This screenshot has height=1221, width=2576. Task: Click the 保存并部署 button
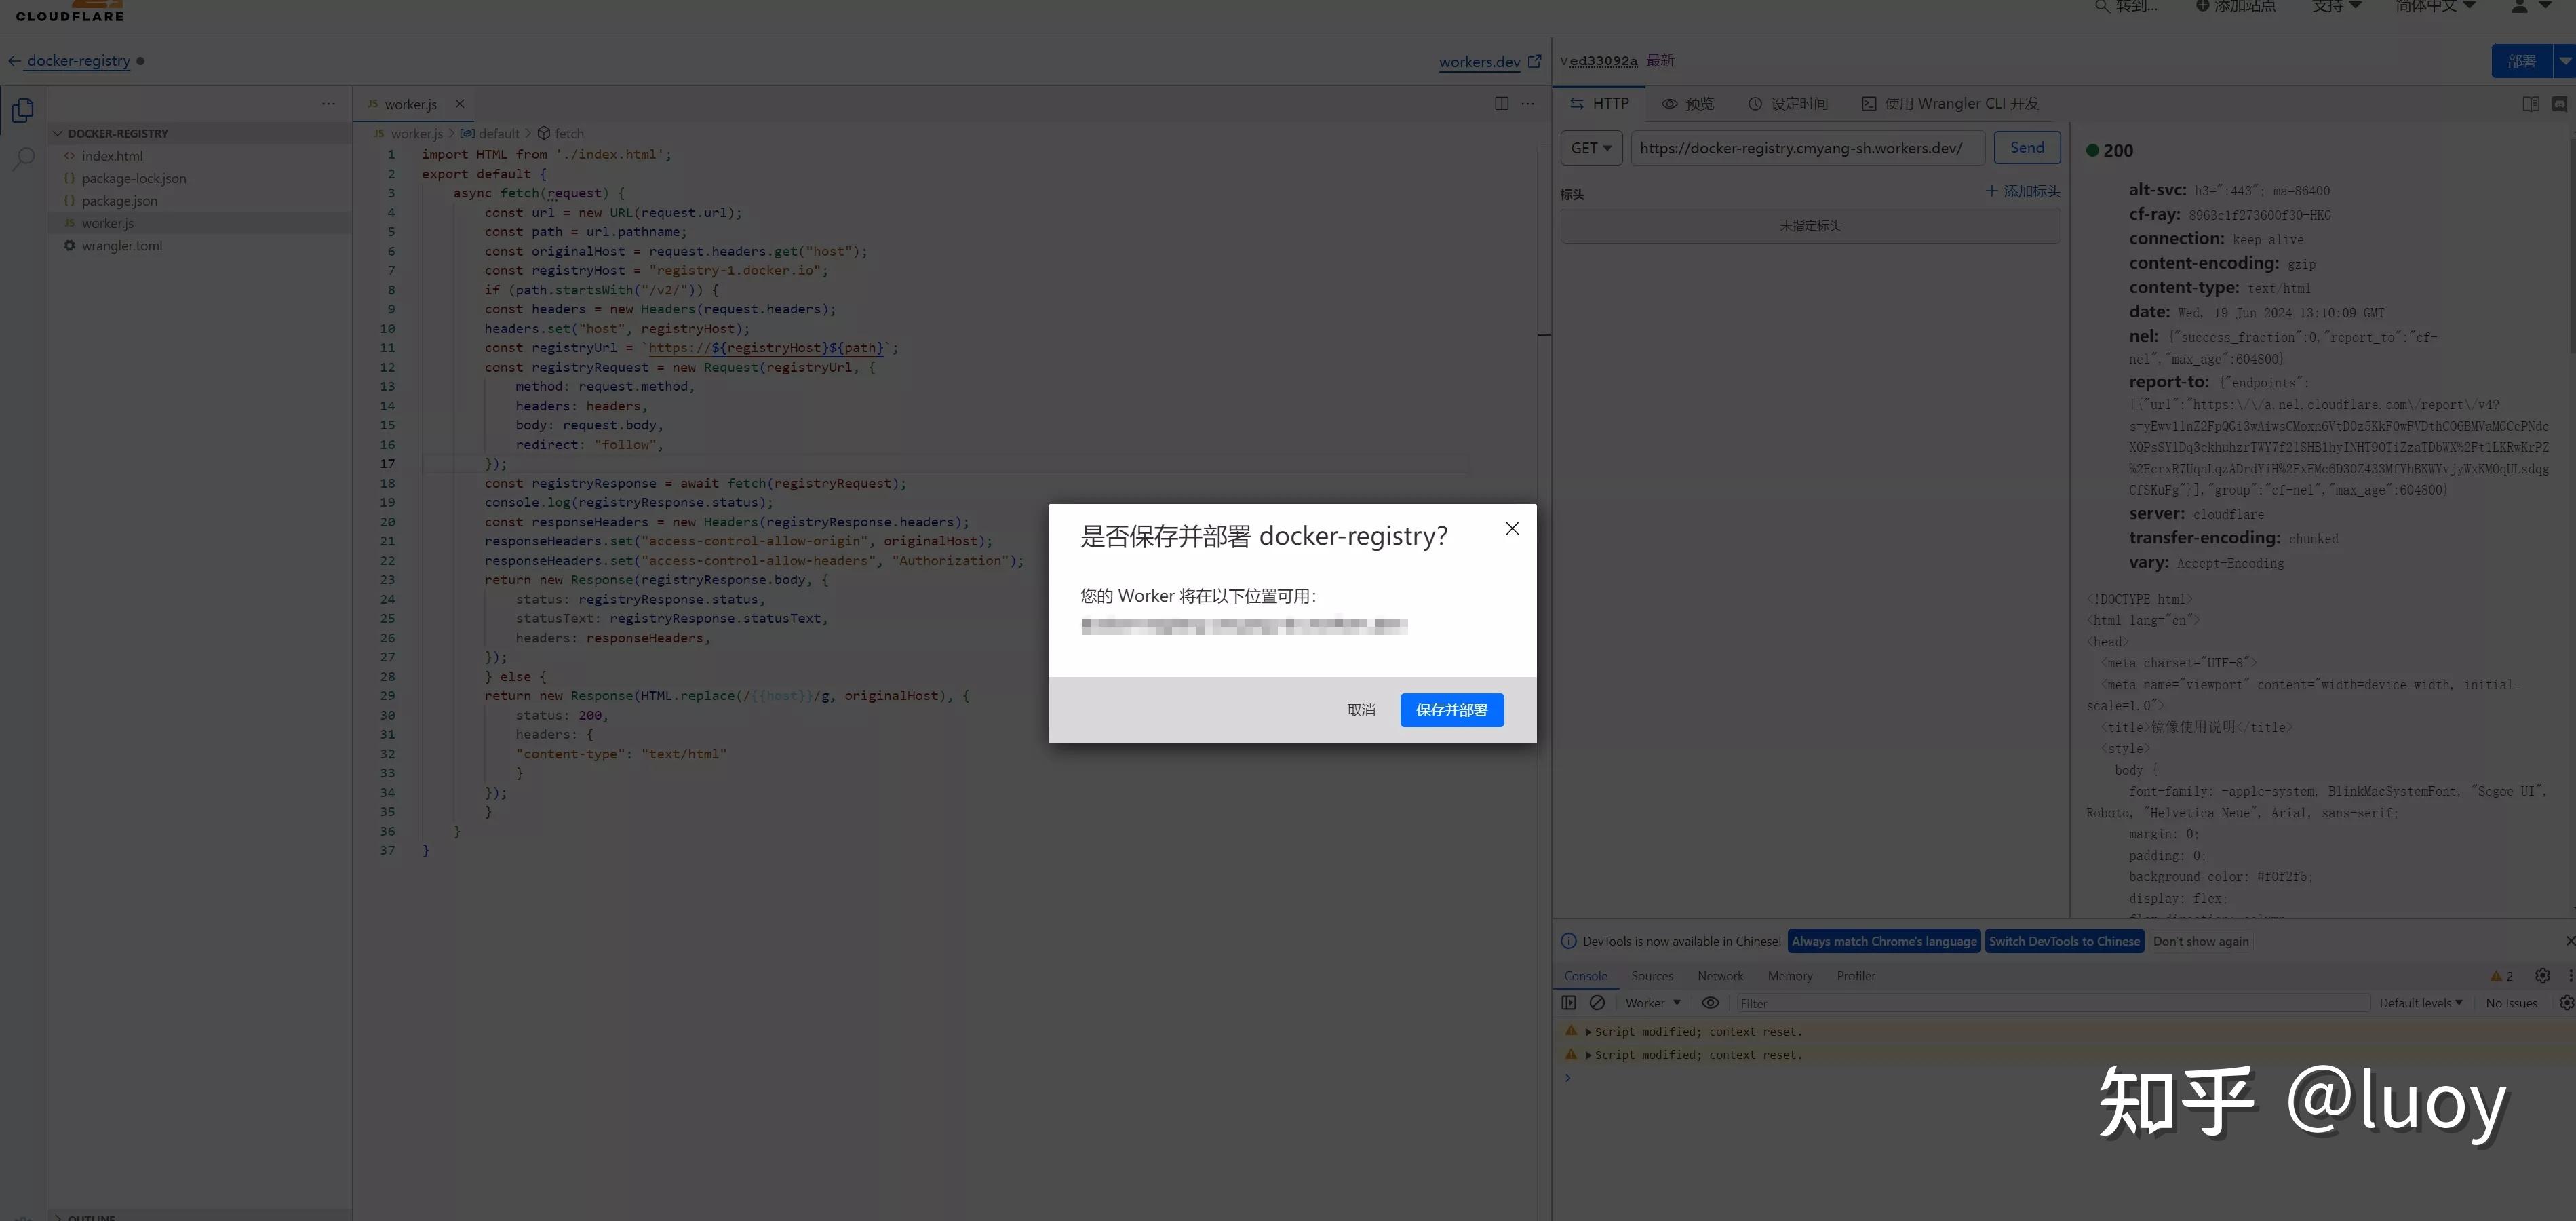pyautogui.click(x=1451, y=710)
